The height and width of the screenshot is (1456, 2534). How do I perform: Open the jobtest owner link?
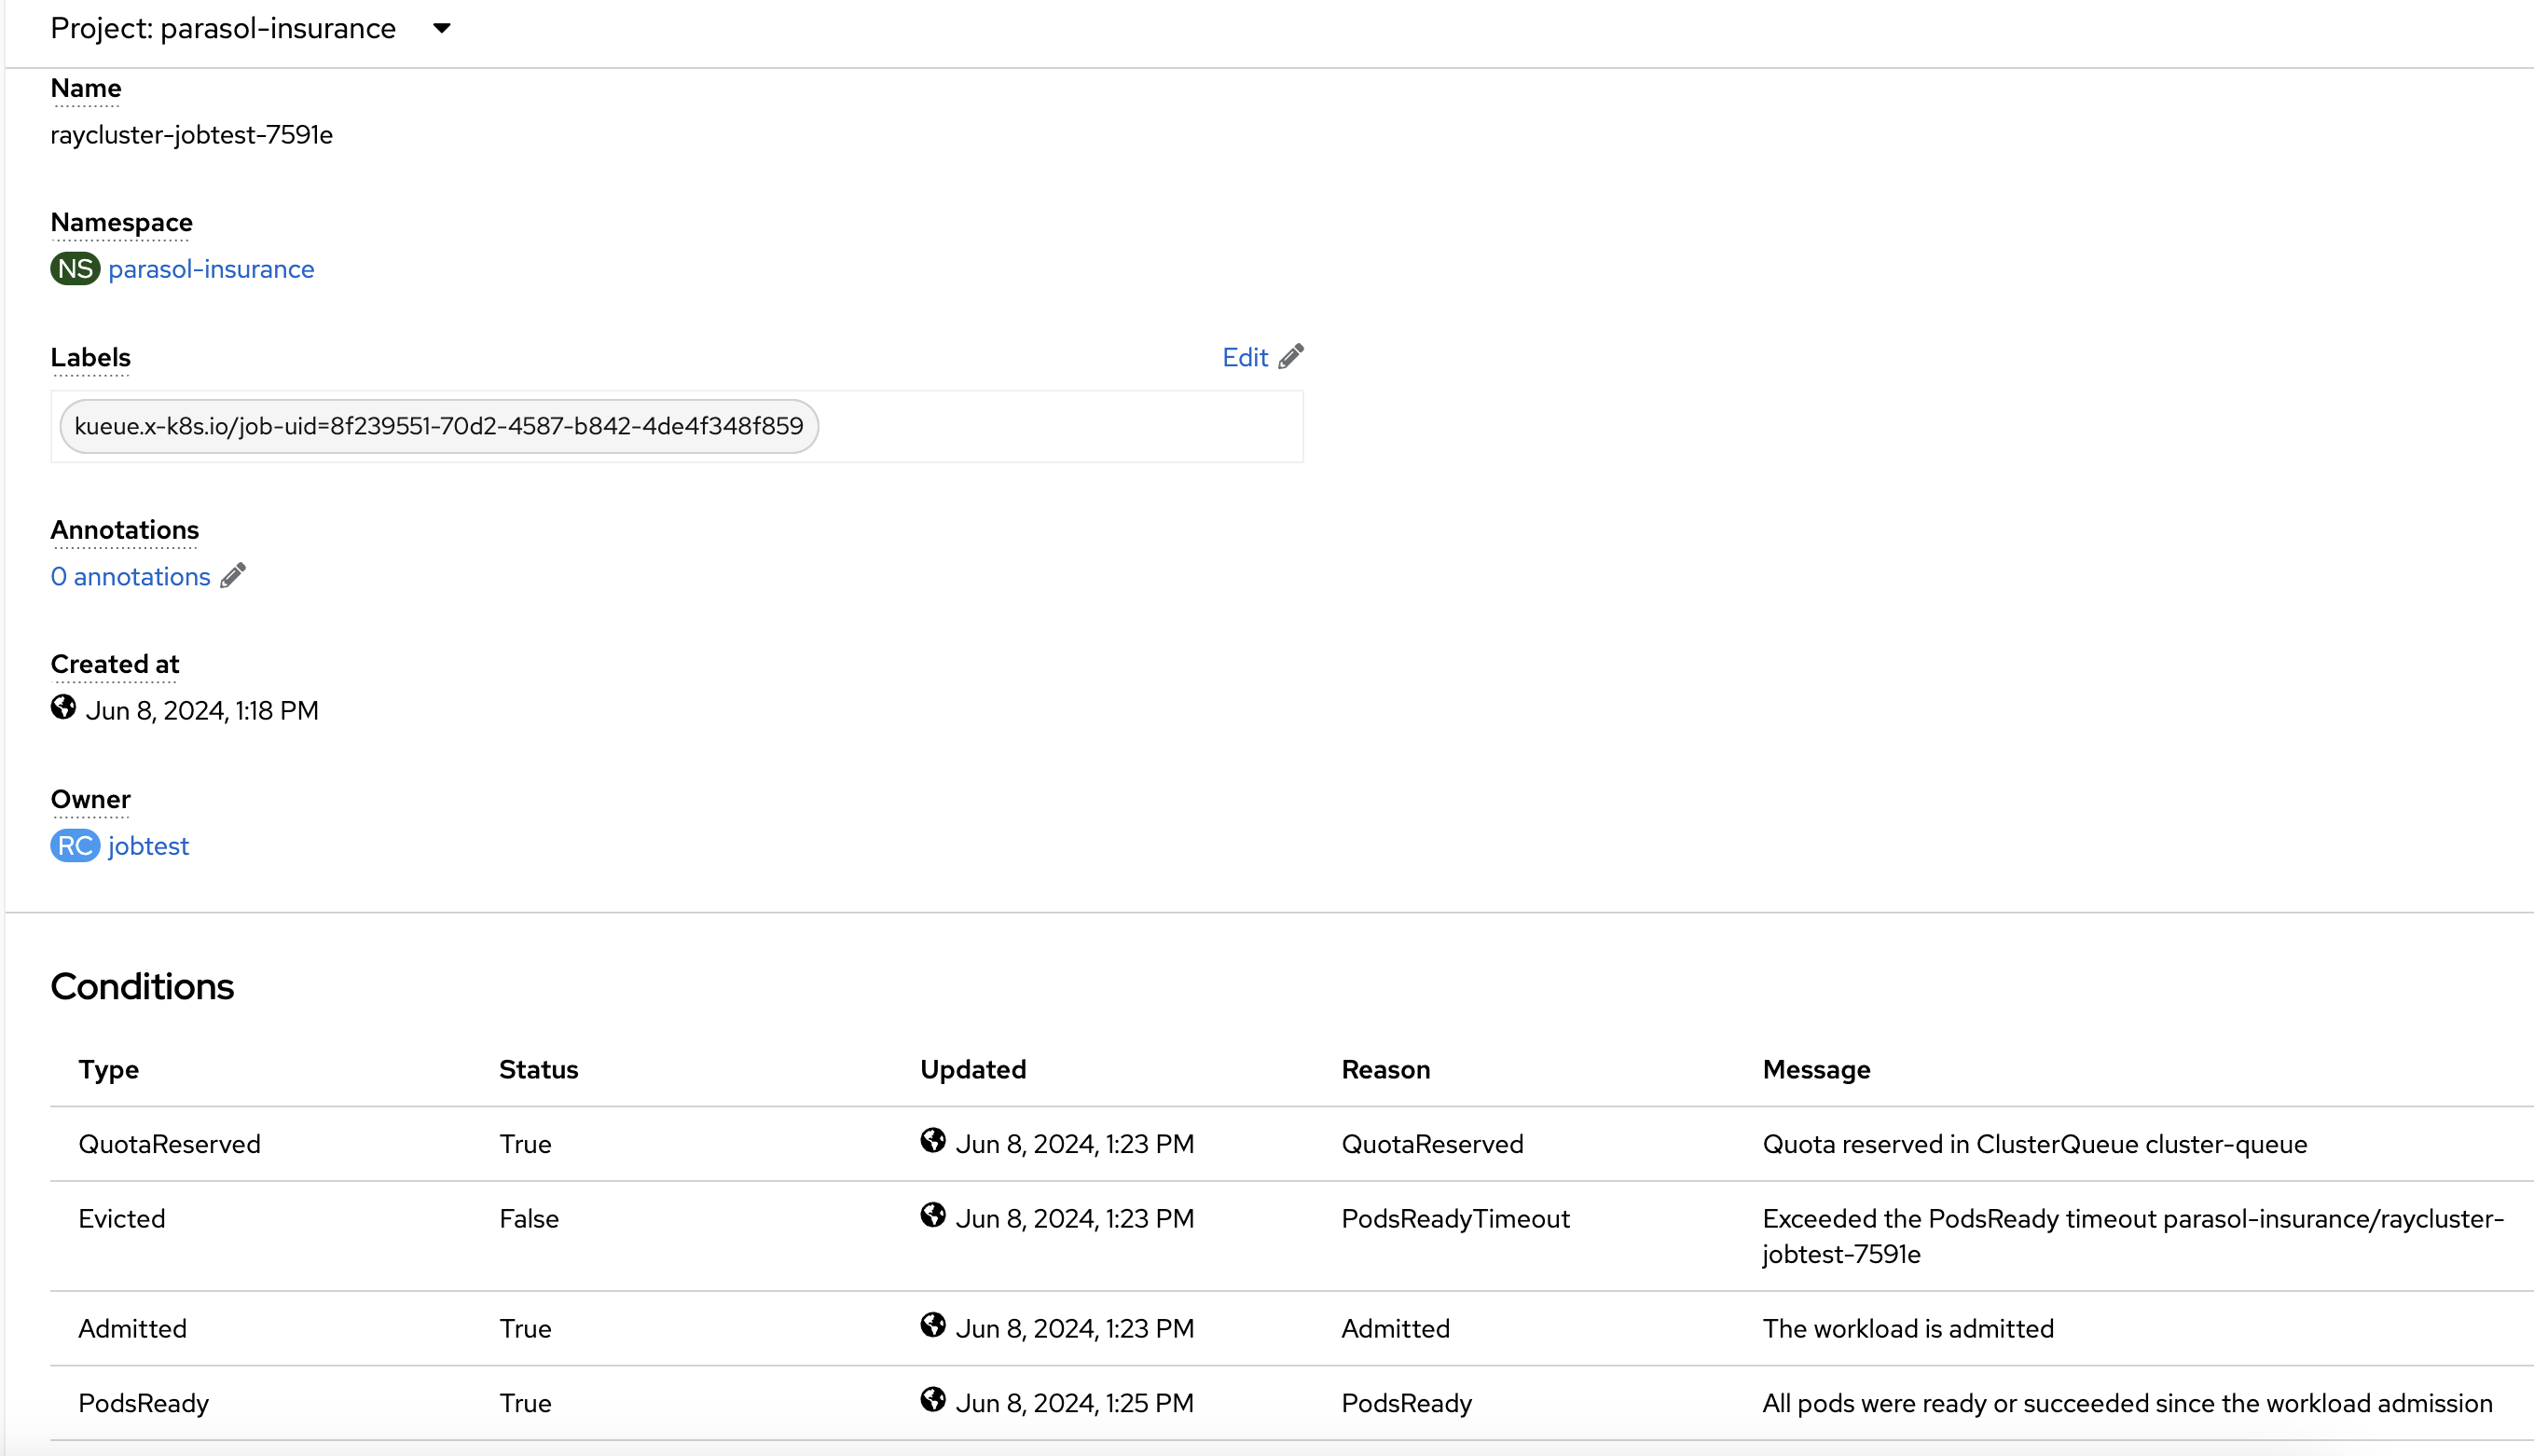pos(148,846)
